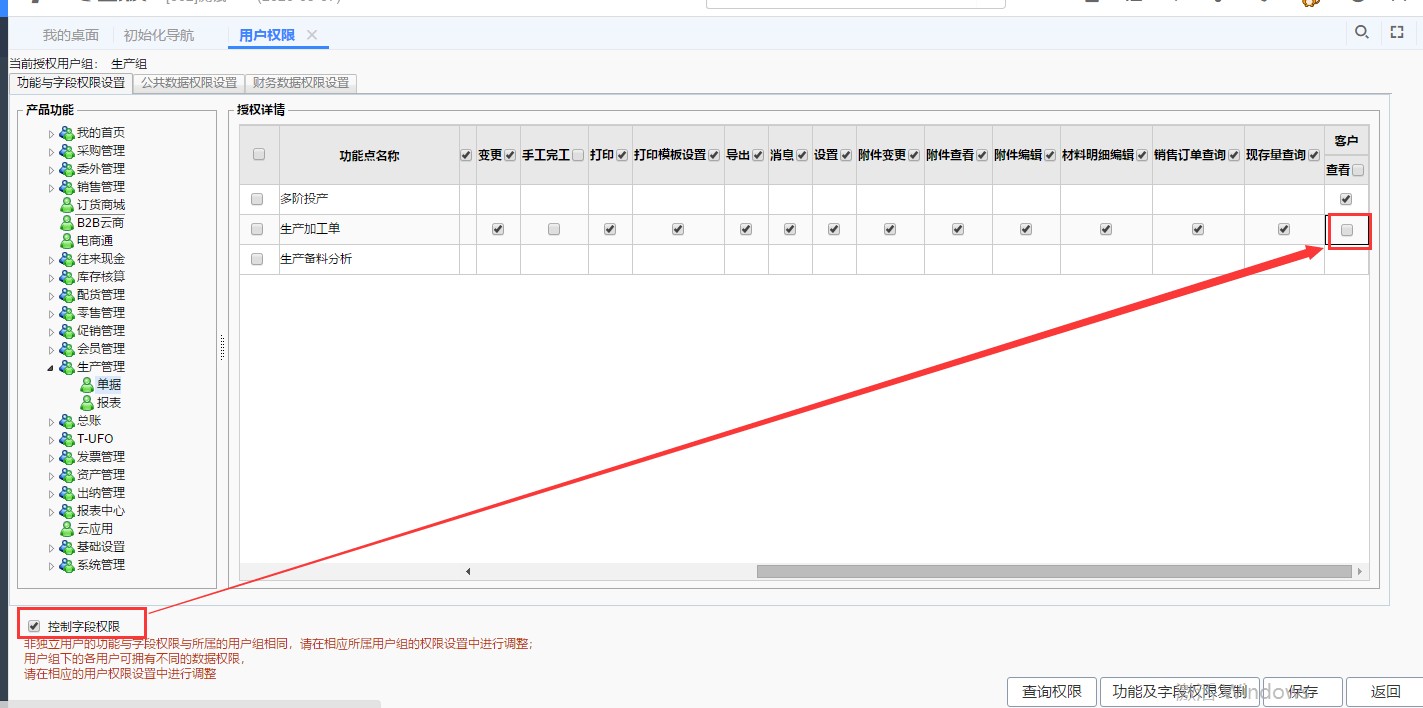Click the 委外管理 module icon
Screen dimensions: 1423x708
pyautogui.click(x=67, y=169)
